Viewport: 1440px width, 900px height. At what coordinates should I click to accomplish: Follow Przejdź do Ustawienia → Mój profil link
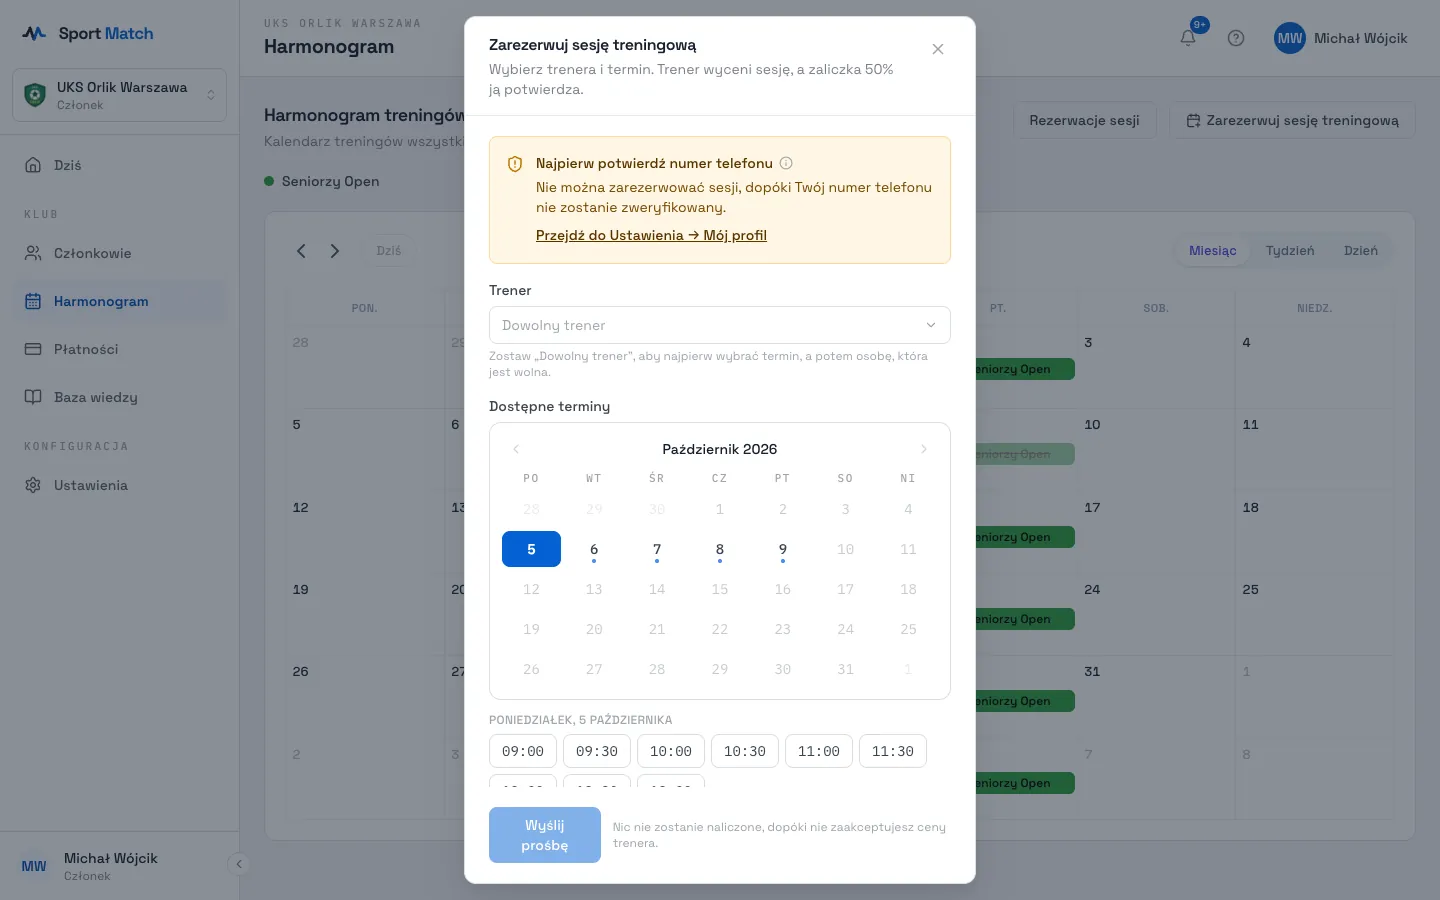[x=651, y=235]
